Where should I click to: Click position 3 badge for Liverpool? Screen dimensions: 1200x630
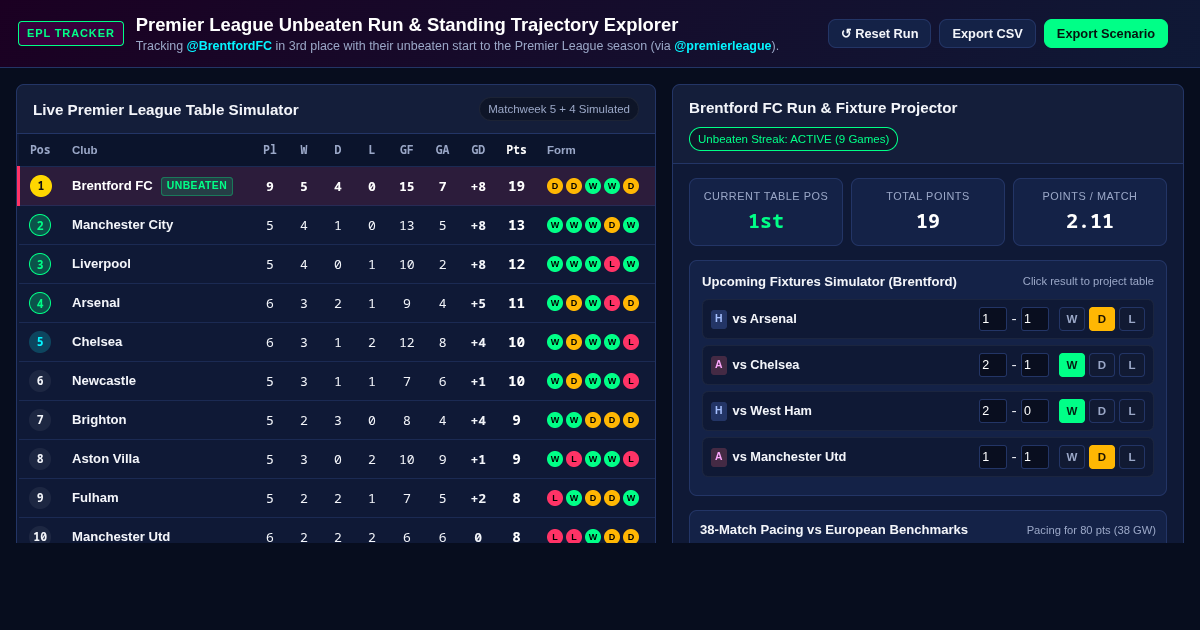40,264
